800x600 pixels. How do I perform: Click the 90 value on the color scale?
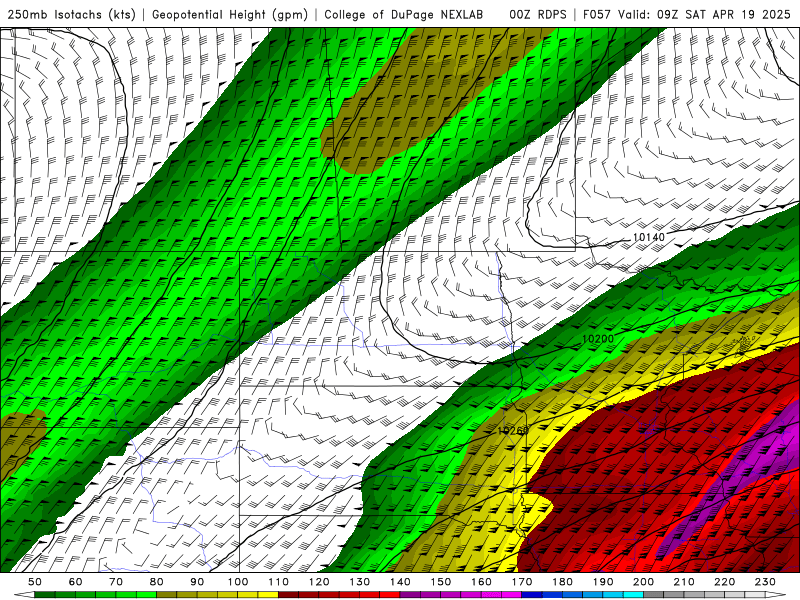click(197, 582)
